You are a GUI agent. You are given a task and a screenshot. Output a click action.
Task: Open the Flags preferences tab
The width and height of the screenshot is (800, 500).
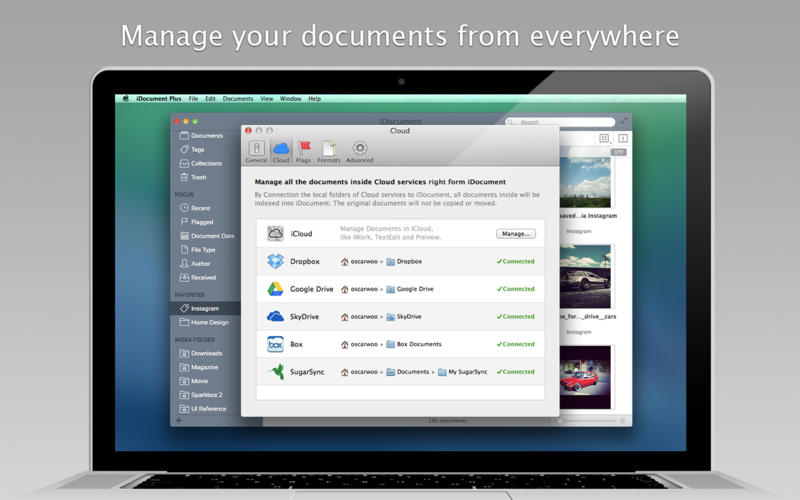(304, 152)
